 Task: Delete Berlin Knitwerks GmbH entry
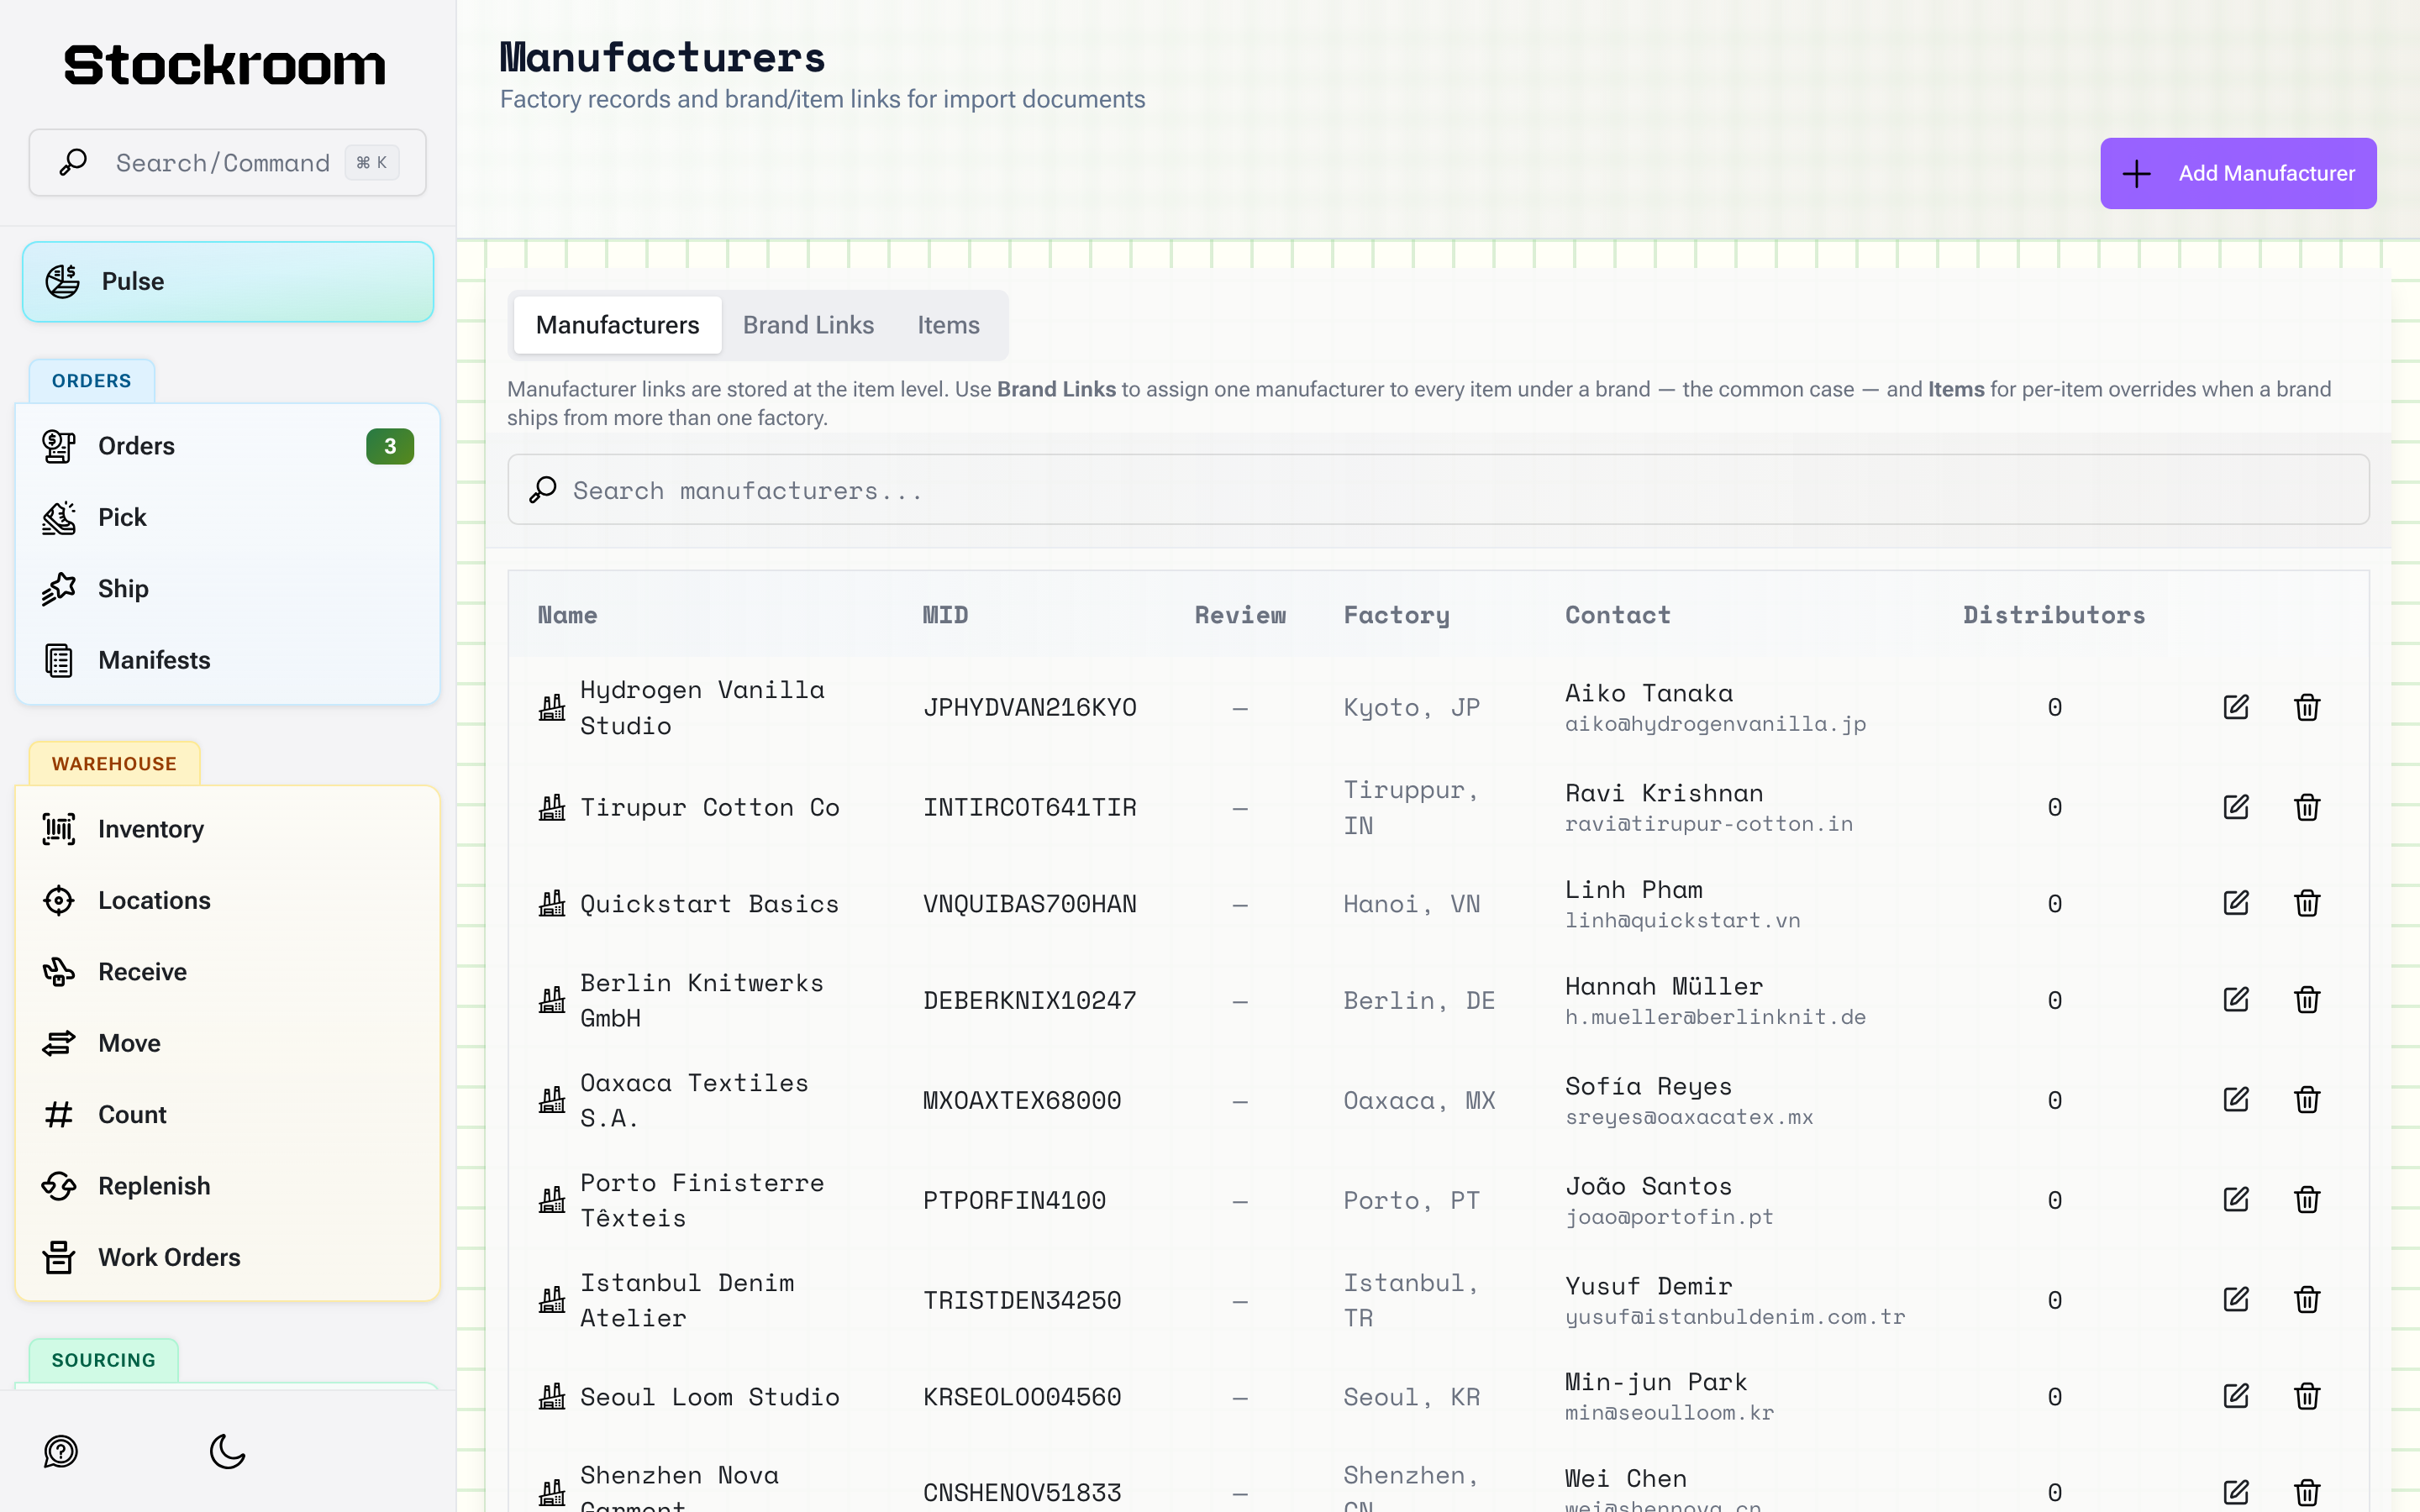(x=2307, y=1000)
